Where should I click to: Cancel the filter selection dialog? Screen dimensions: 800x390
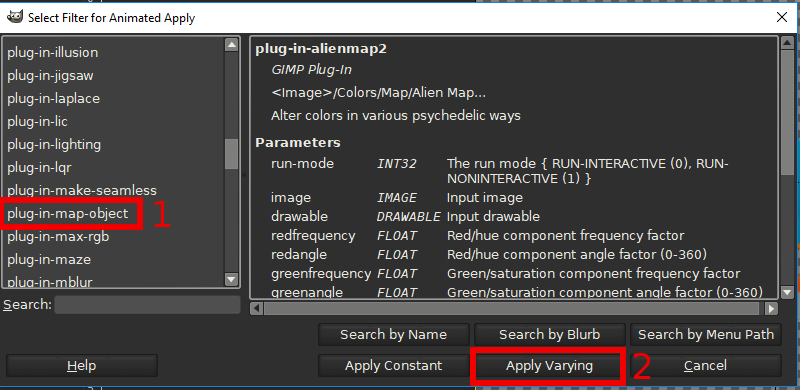tap(706, 366)
